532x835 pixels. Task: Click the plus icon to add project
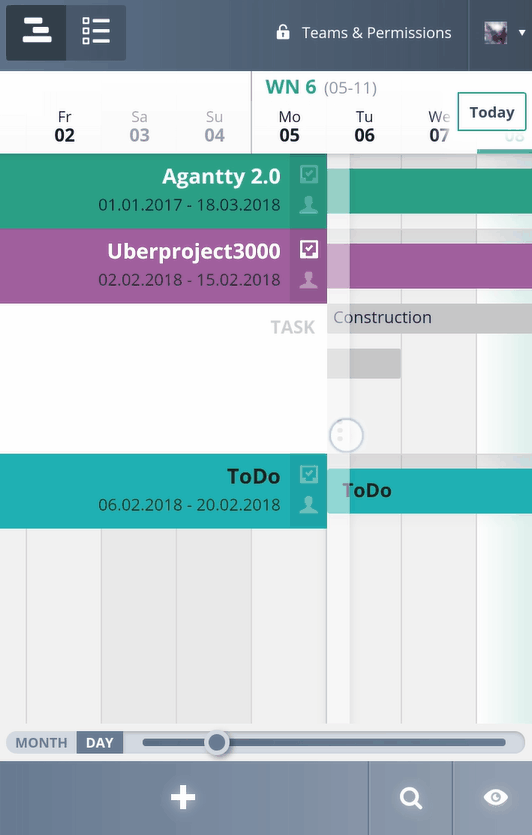(183, 797)
